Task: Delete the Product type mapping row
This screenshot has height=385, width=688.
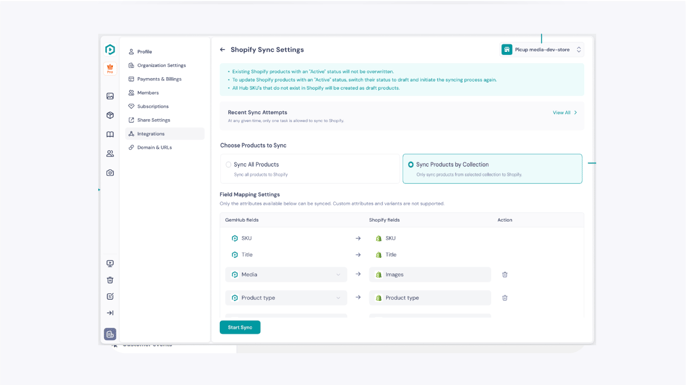Action: point(505,298)
